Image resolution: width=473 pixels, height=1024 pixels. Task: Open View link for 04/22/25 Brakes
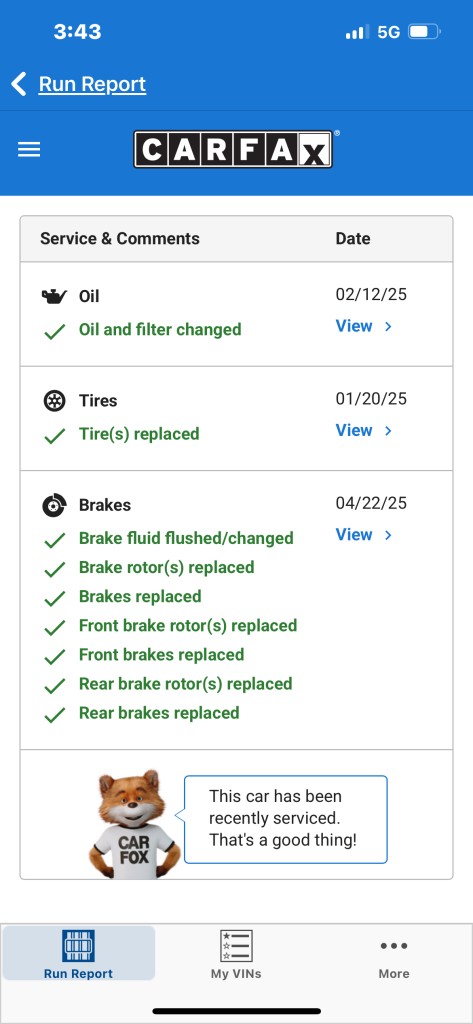354,535
